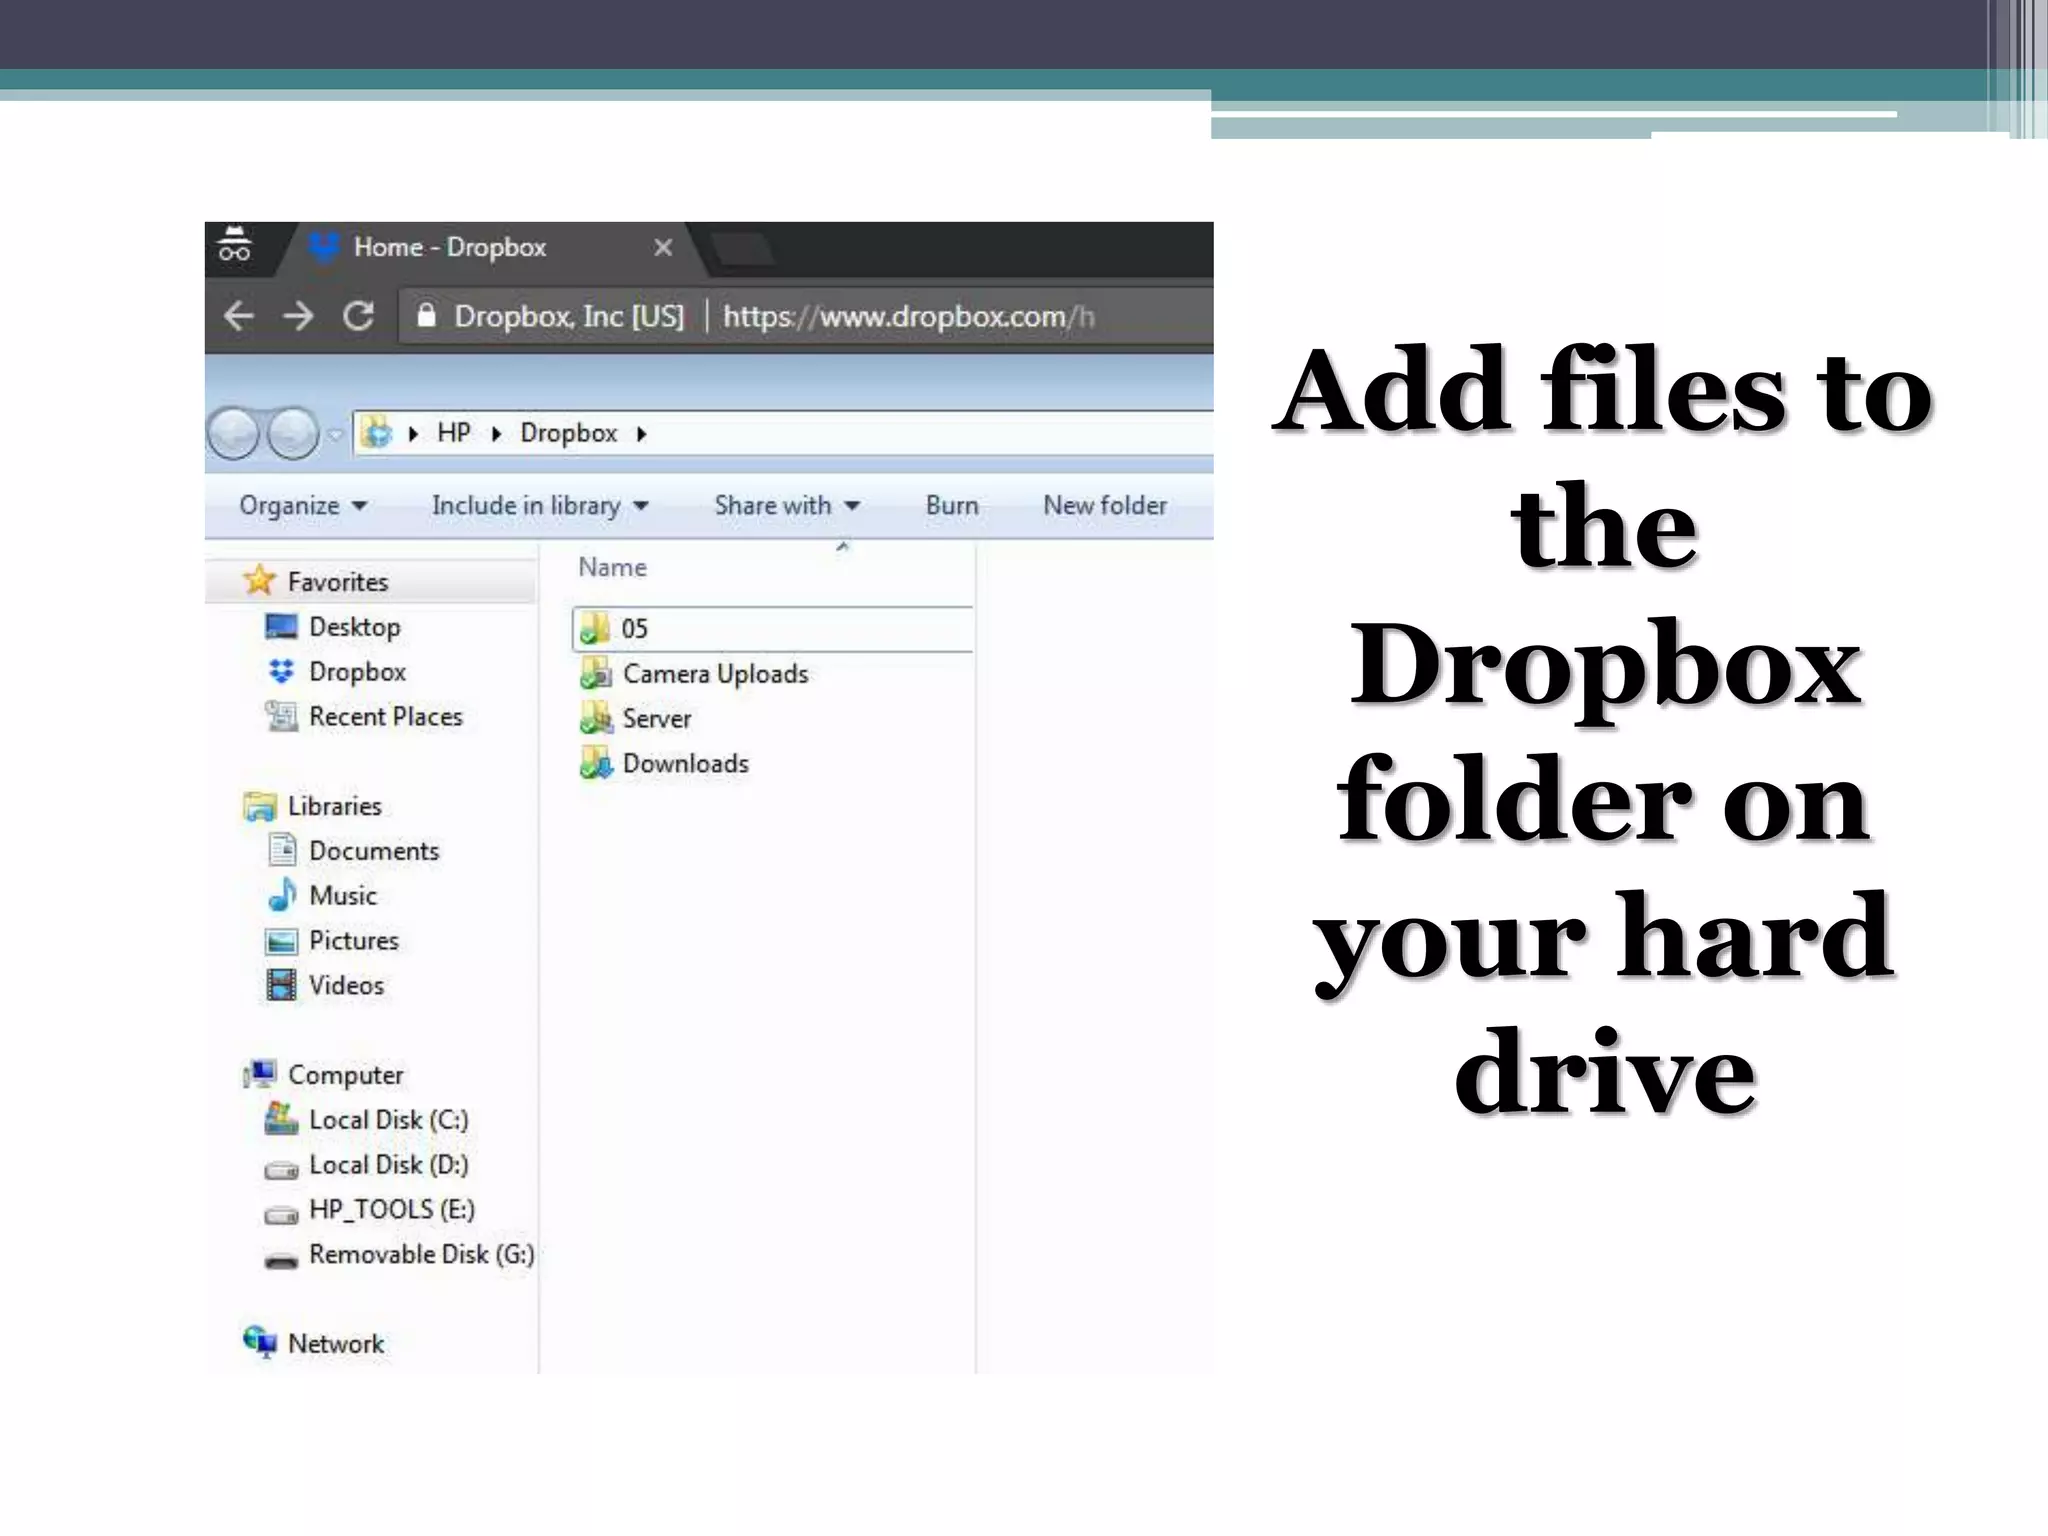Image resolution: width=2048 pixels, height=1536 pixels.
Task: Open Dropbox under Favorites
Action: coord(357,672)
